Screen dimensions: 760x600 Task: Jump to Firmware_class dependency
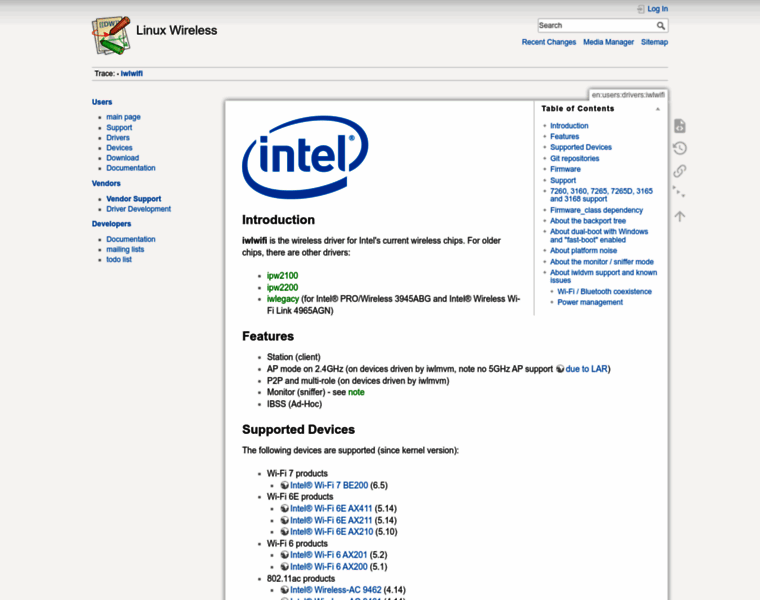(596, 210)
